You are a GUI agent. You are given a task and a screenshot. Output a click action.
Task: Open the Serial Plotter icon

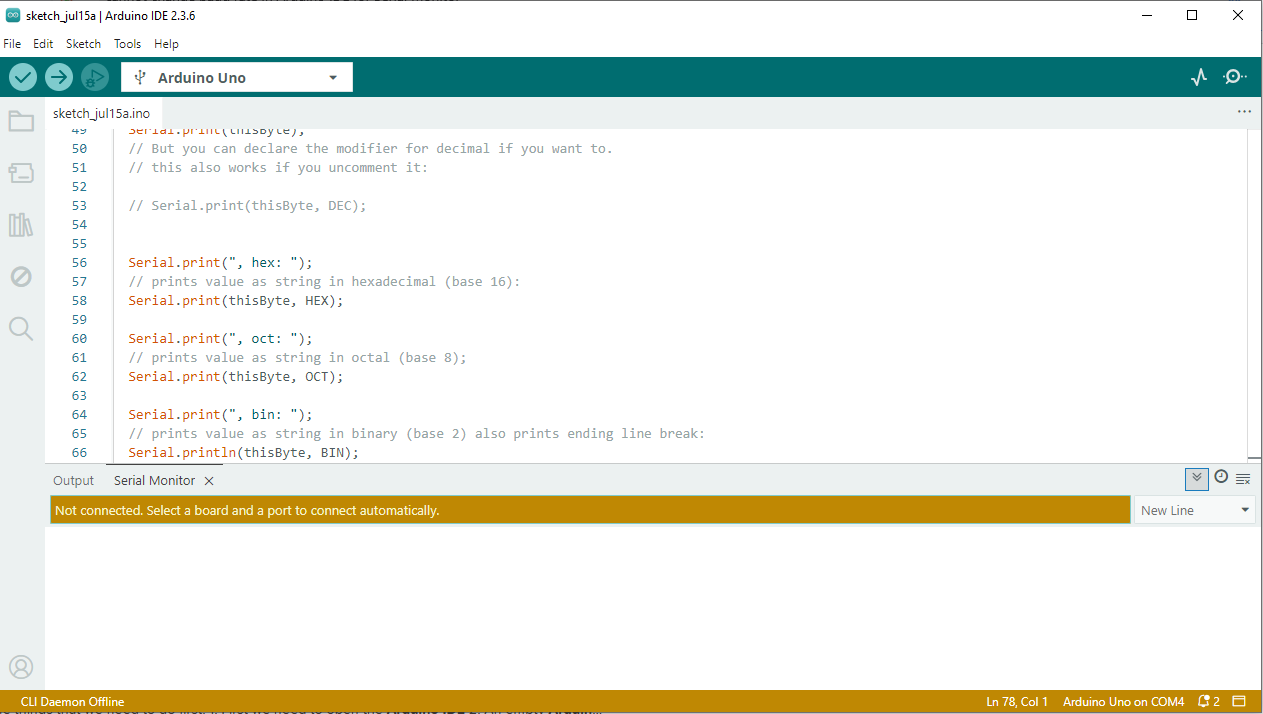pyautogui.click(x=1198, y=76)
